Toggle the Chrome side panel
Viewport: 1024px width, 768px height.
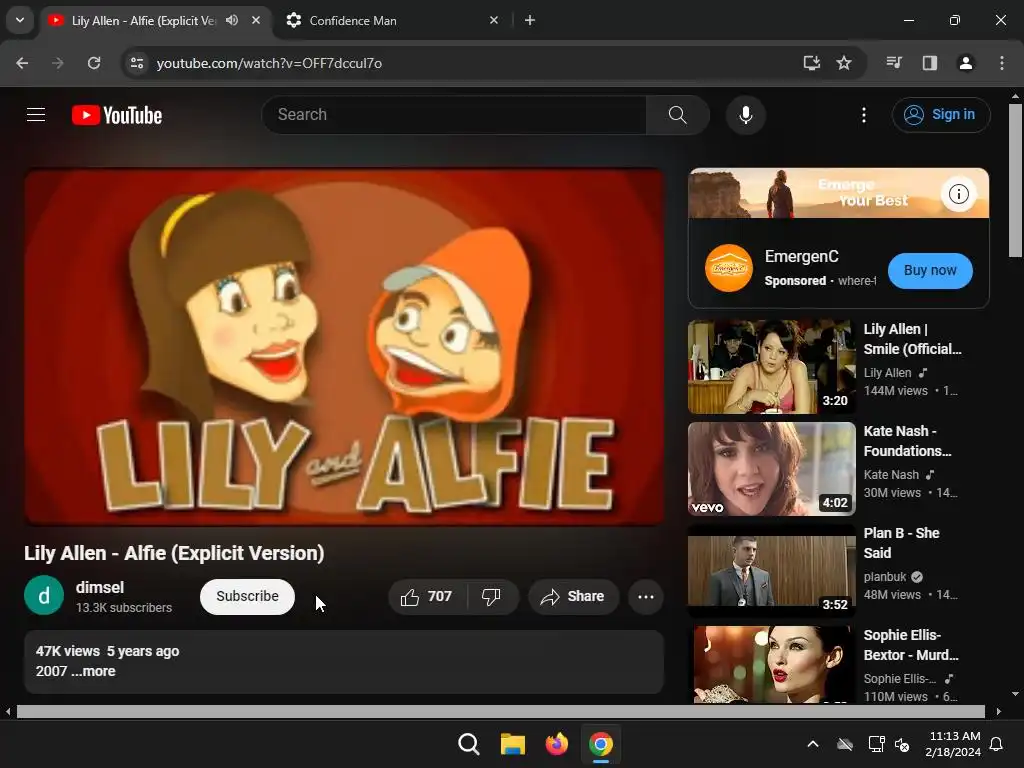[x=929, y=63]
